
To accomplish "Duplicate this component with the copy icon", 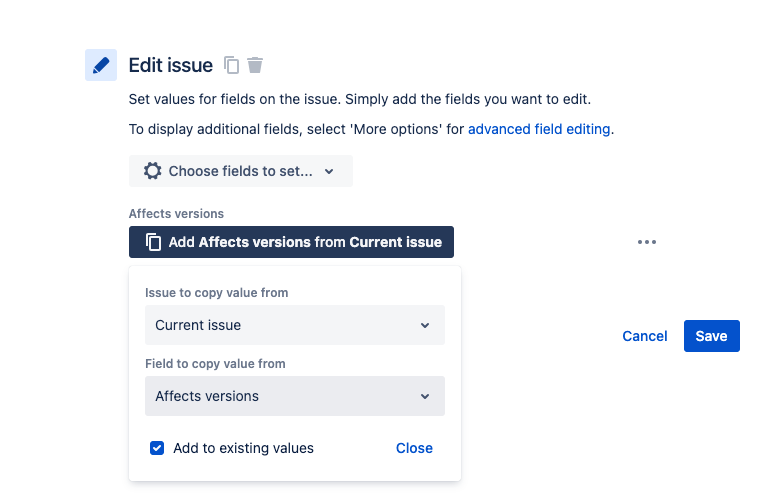I will point(231,65).
